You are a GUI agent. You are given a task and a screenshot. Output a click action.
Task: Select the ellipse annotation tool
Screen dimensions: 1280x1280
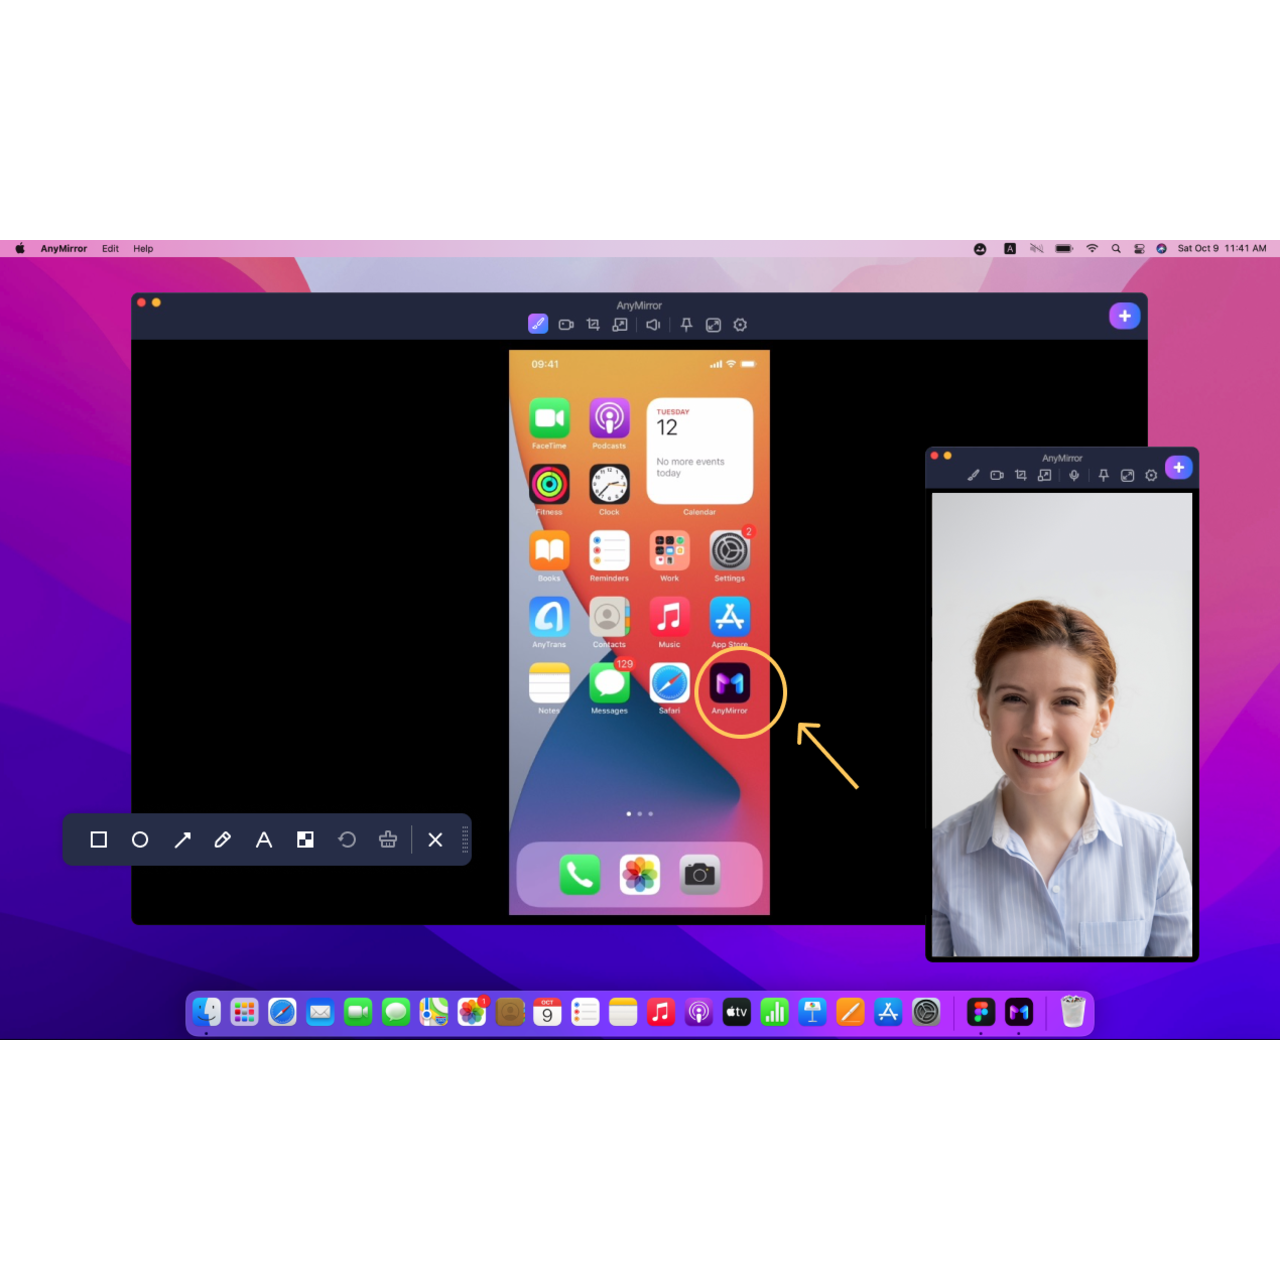[140, 840]
